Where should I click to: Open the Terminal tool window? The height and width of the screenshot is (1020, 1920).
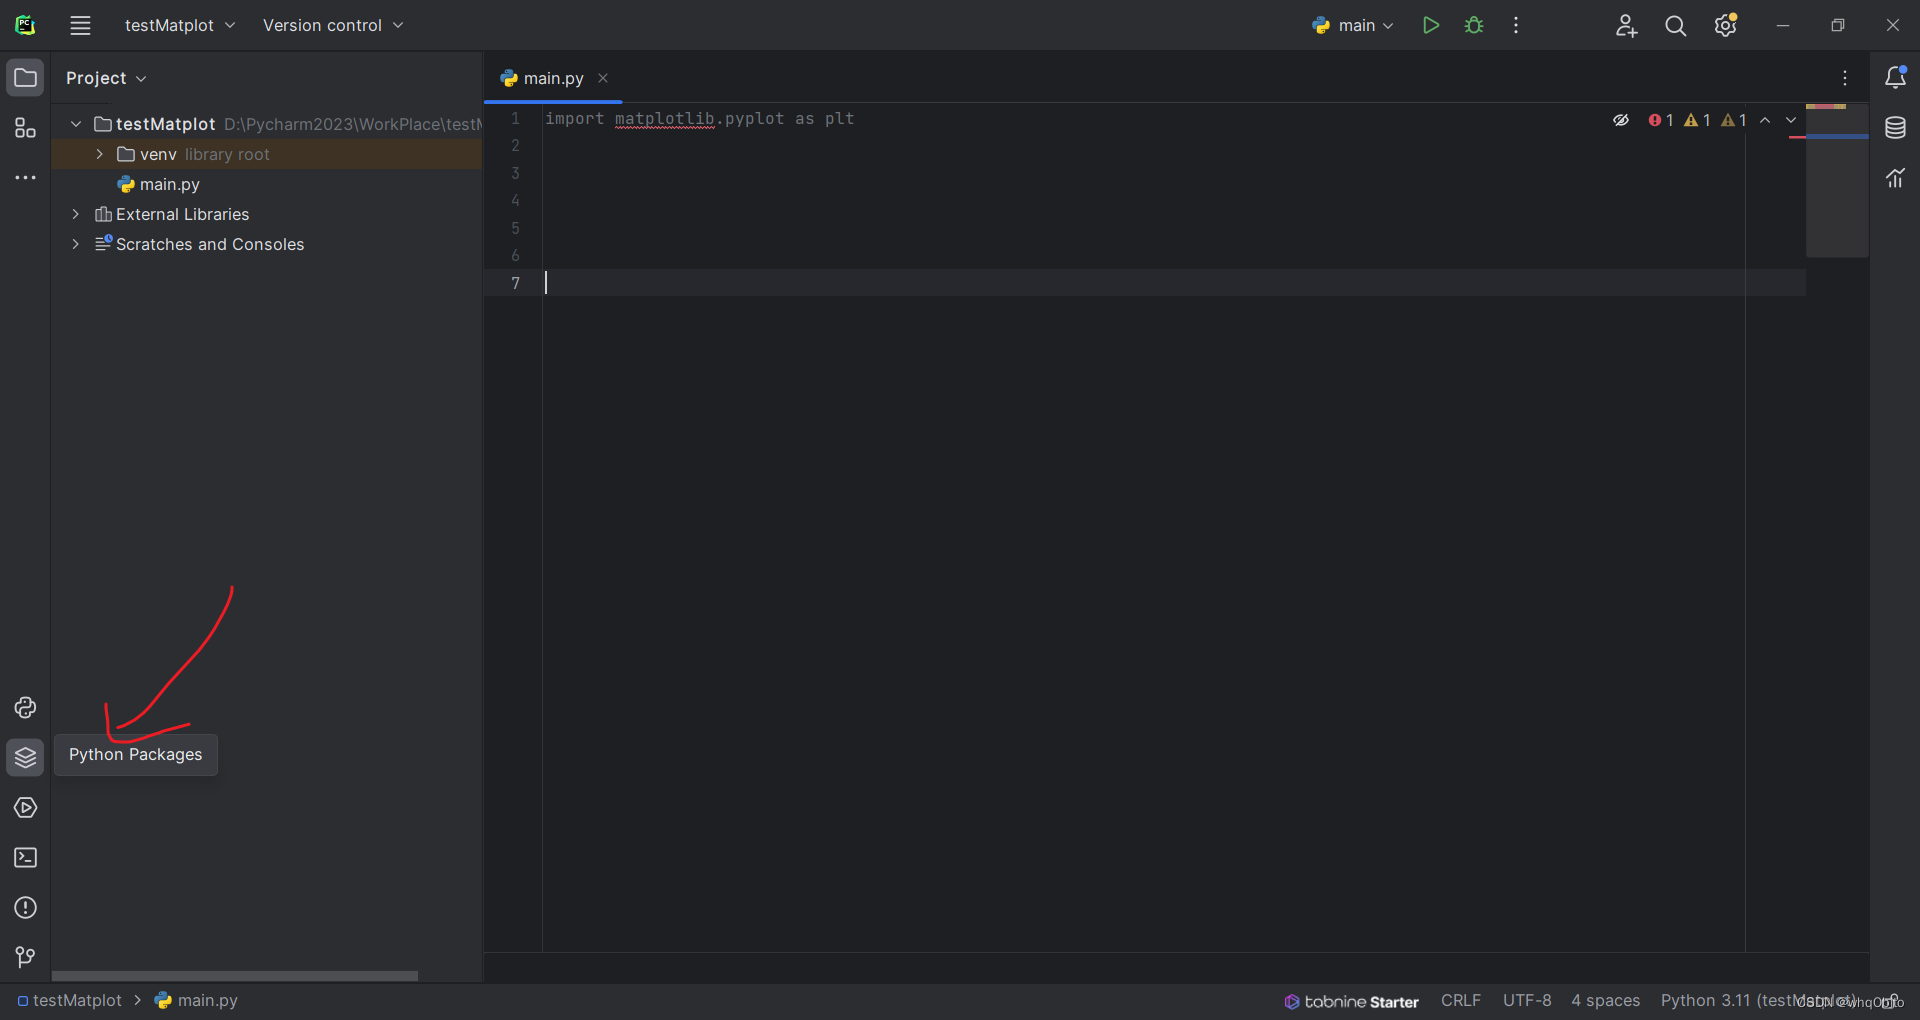tap(25, 858)
